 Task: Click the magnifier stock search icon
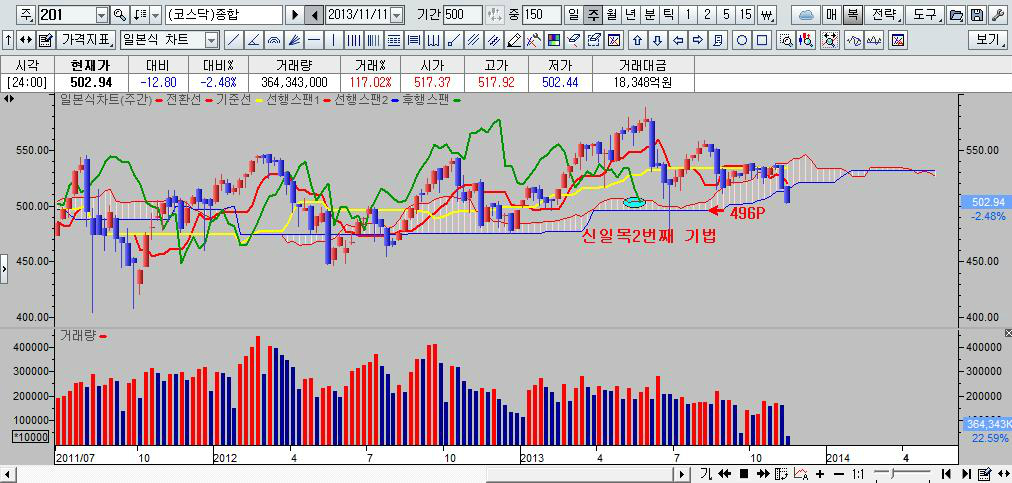[120, 15]
